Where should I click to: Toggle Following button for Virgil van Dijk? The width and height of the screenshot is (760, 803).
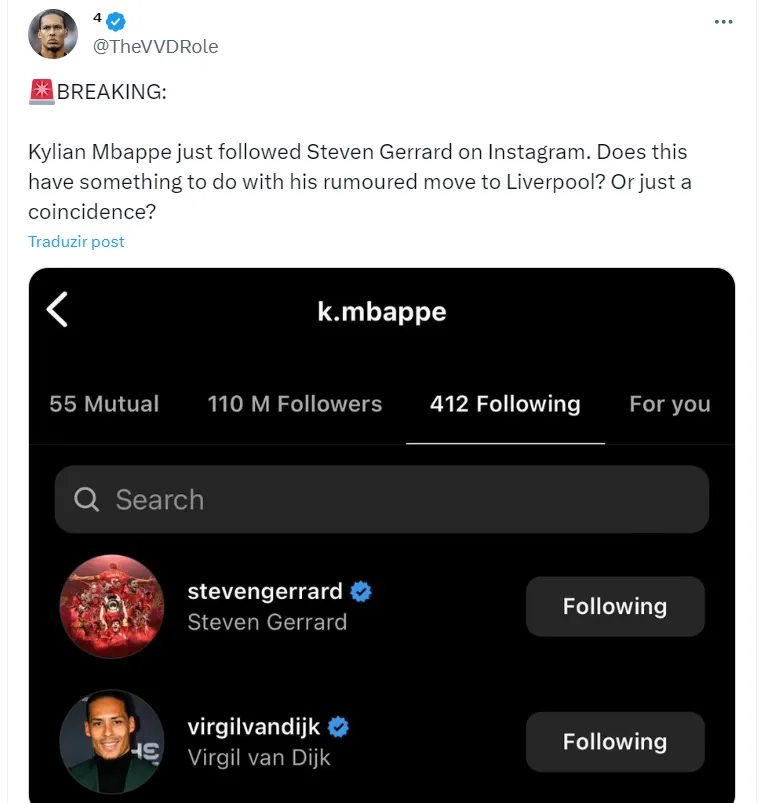tap(615, 741)
